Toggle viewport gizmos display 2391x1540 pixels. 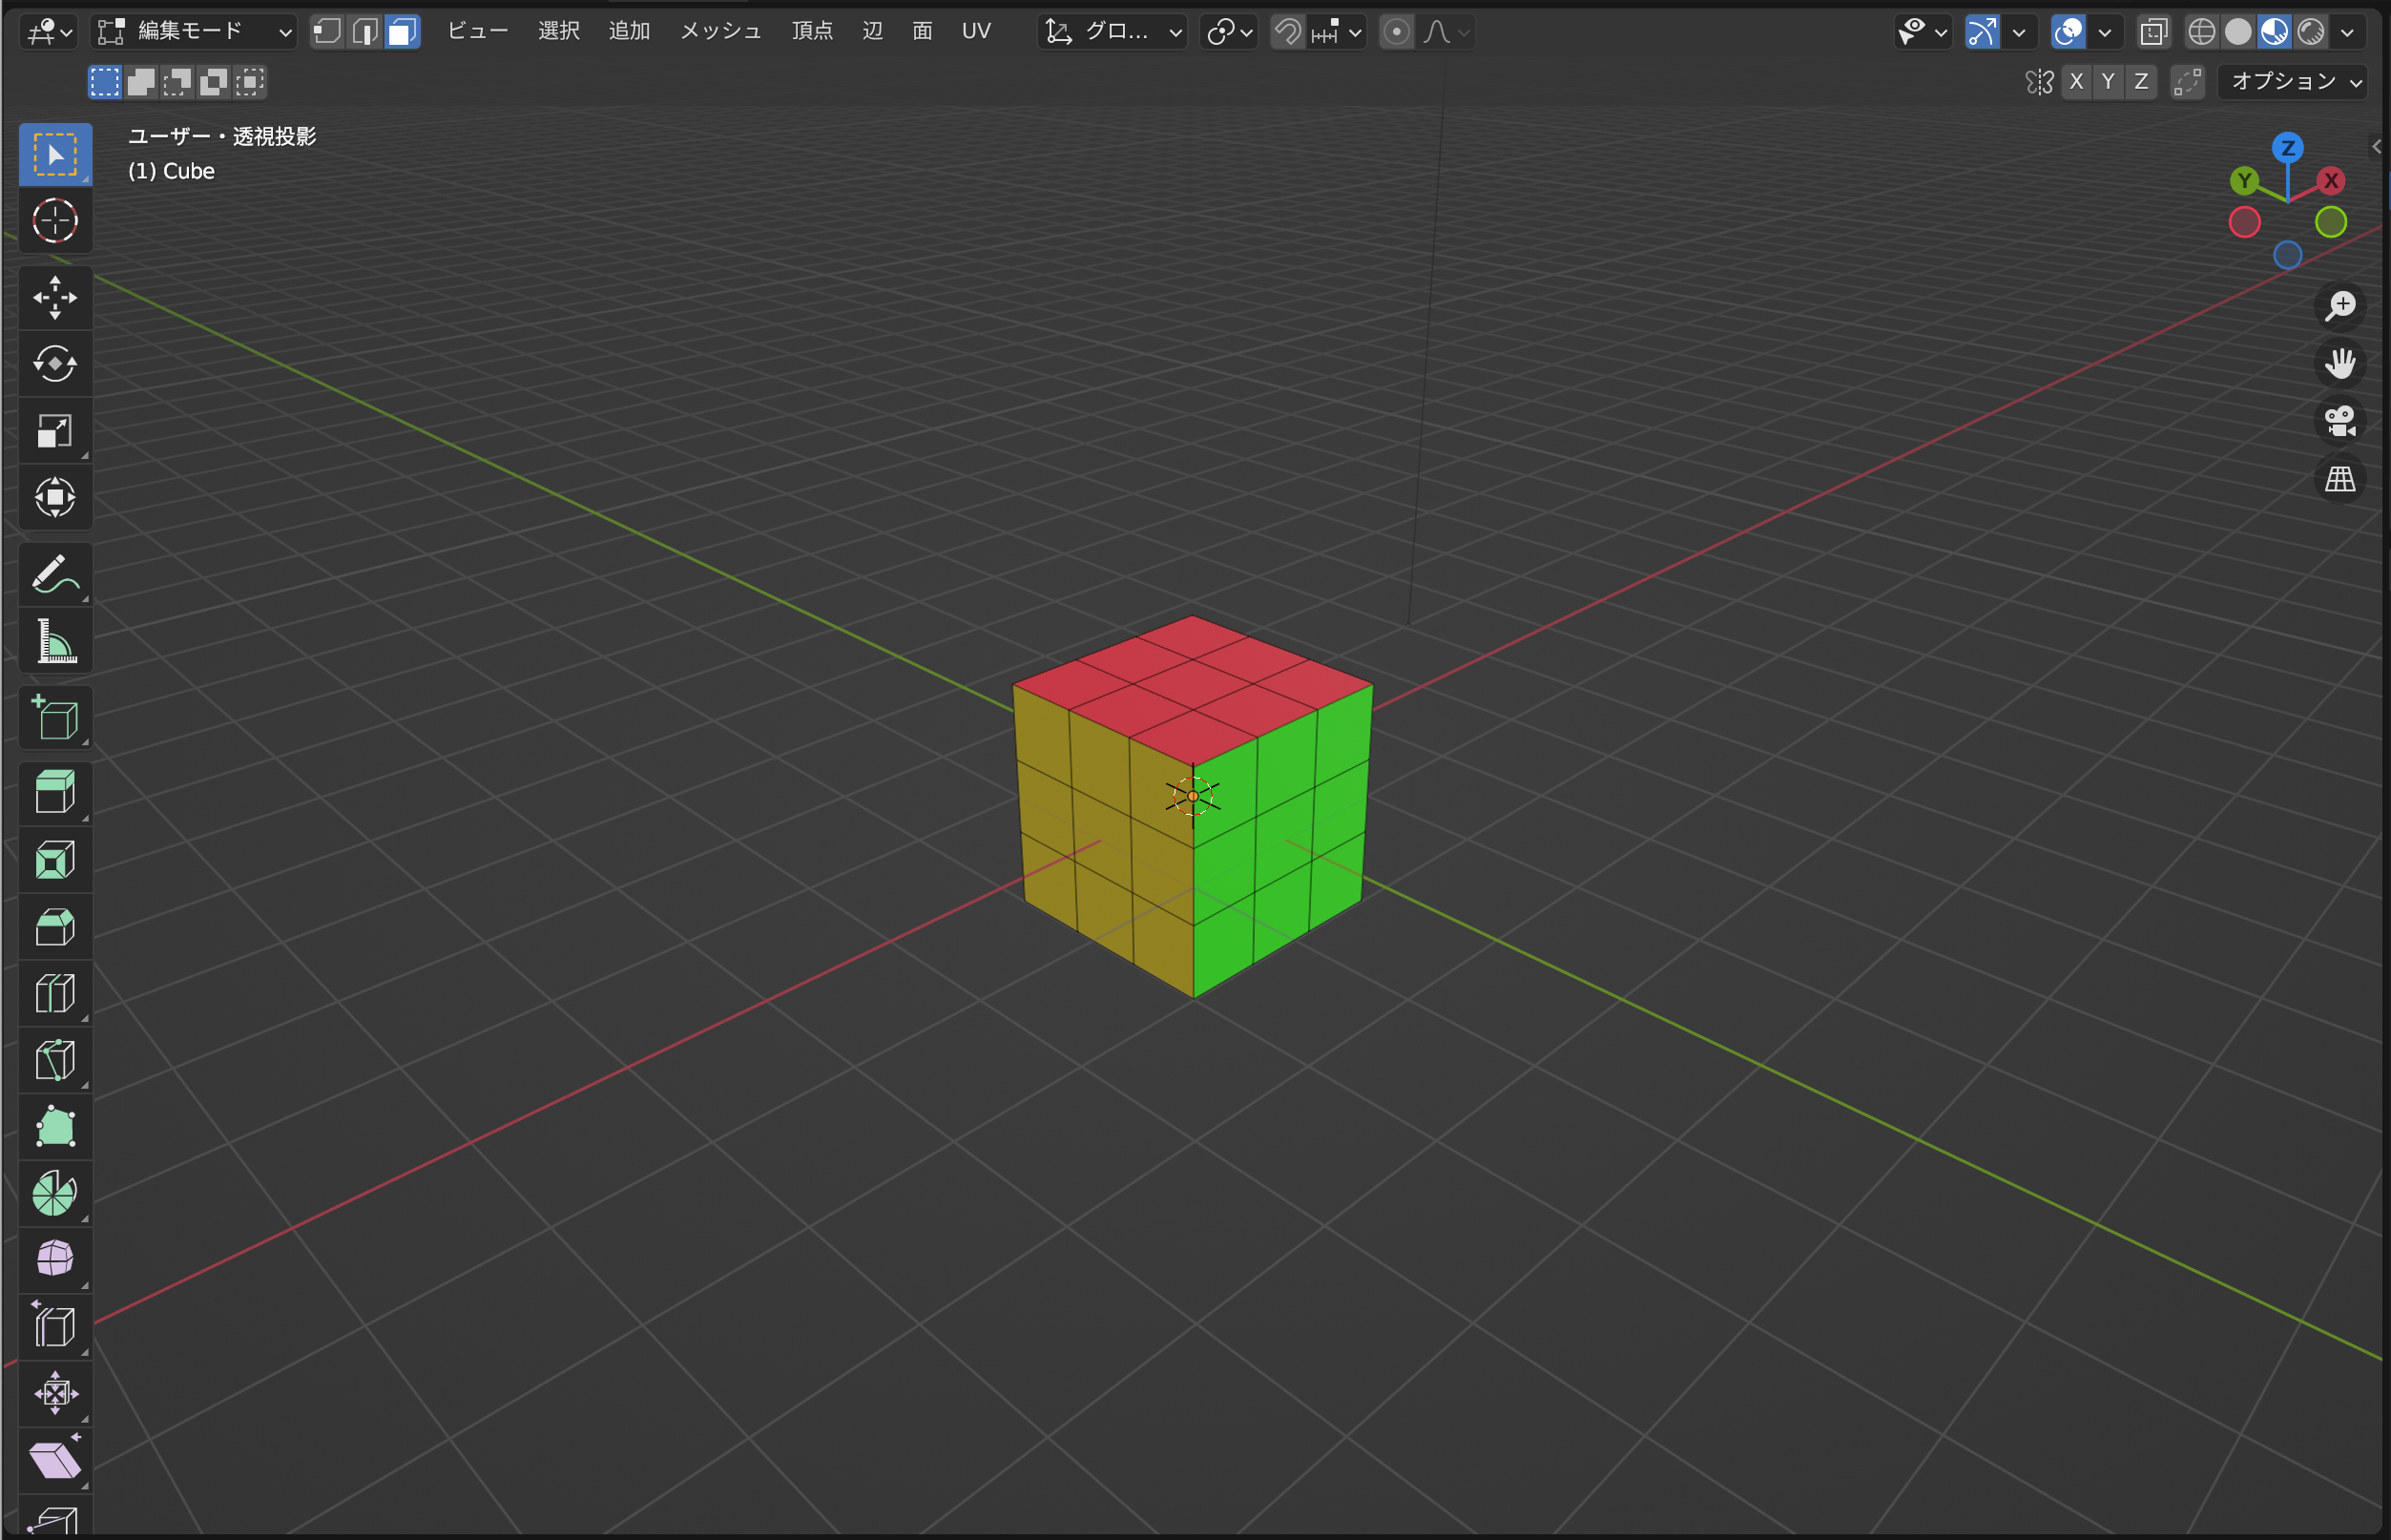(1982, 32)
